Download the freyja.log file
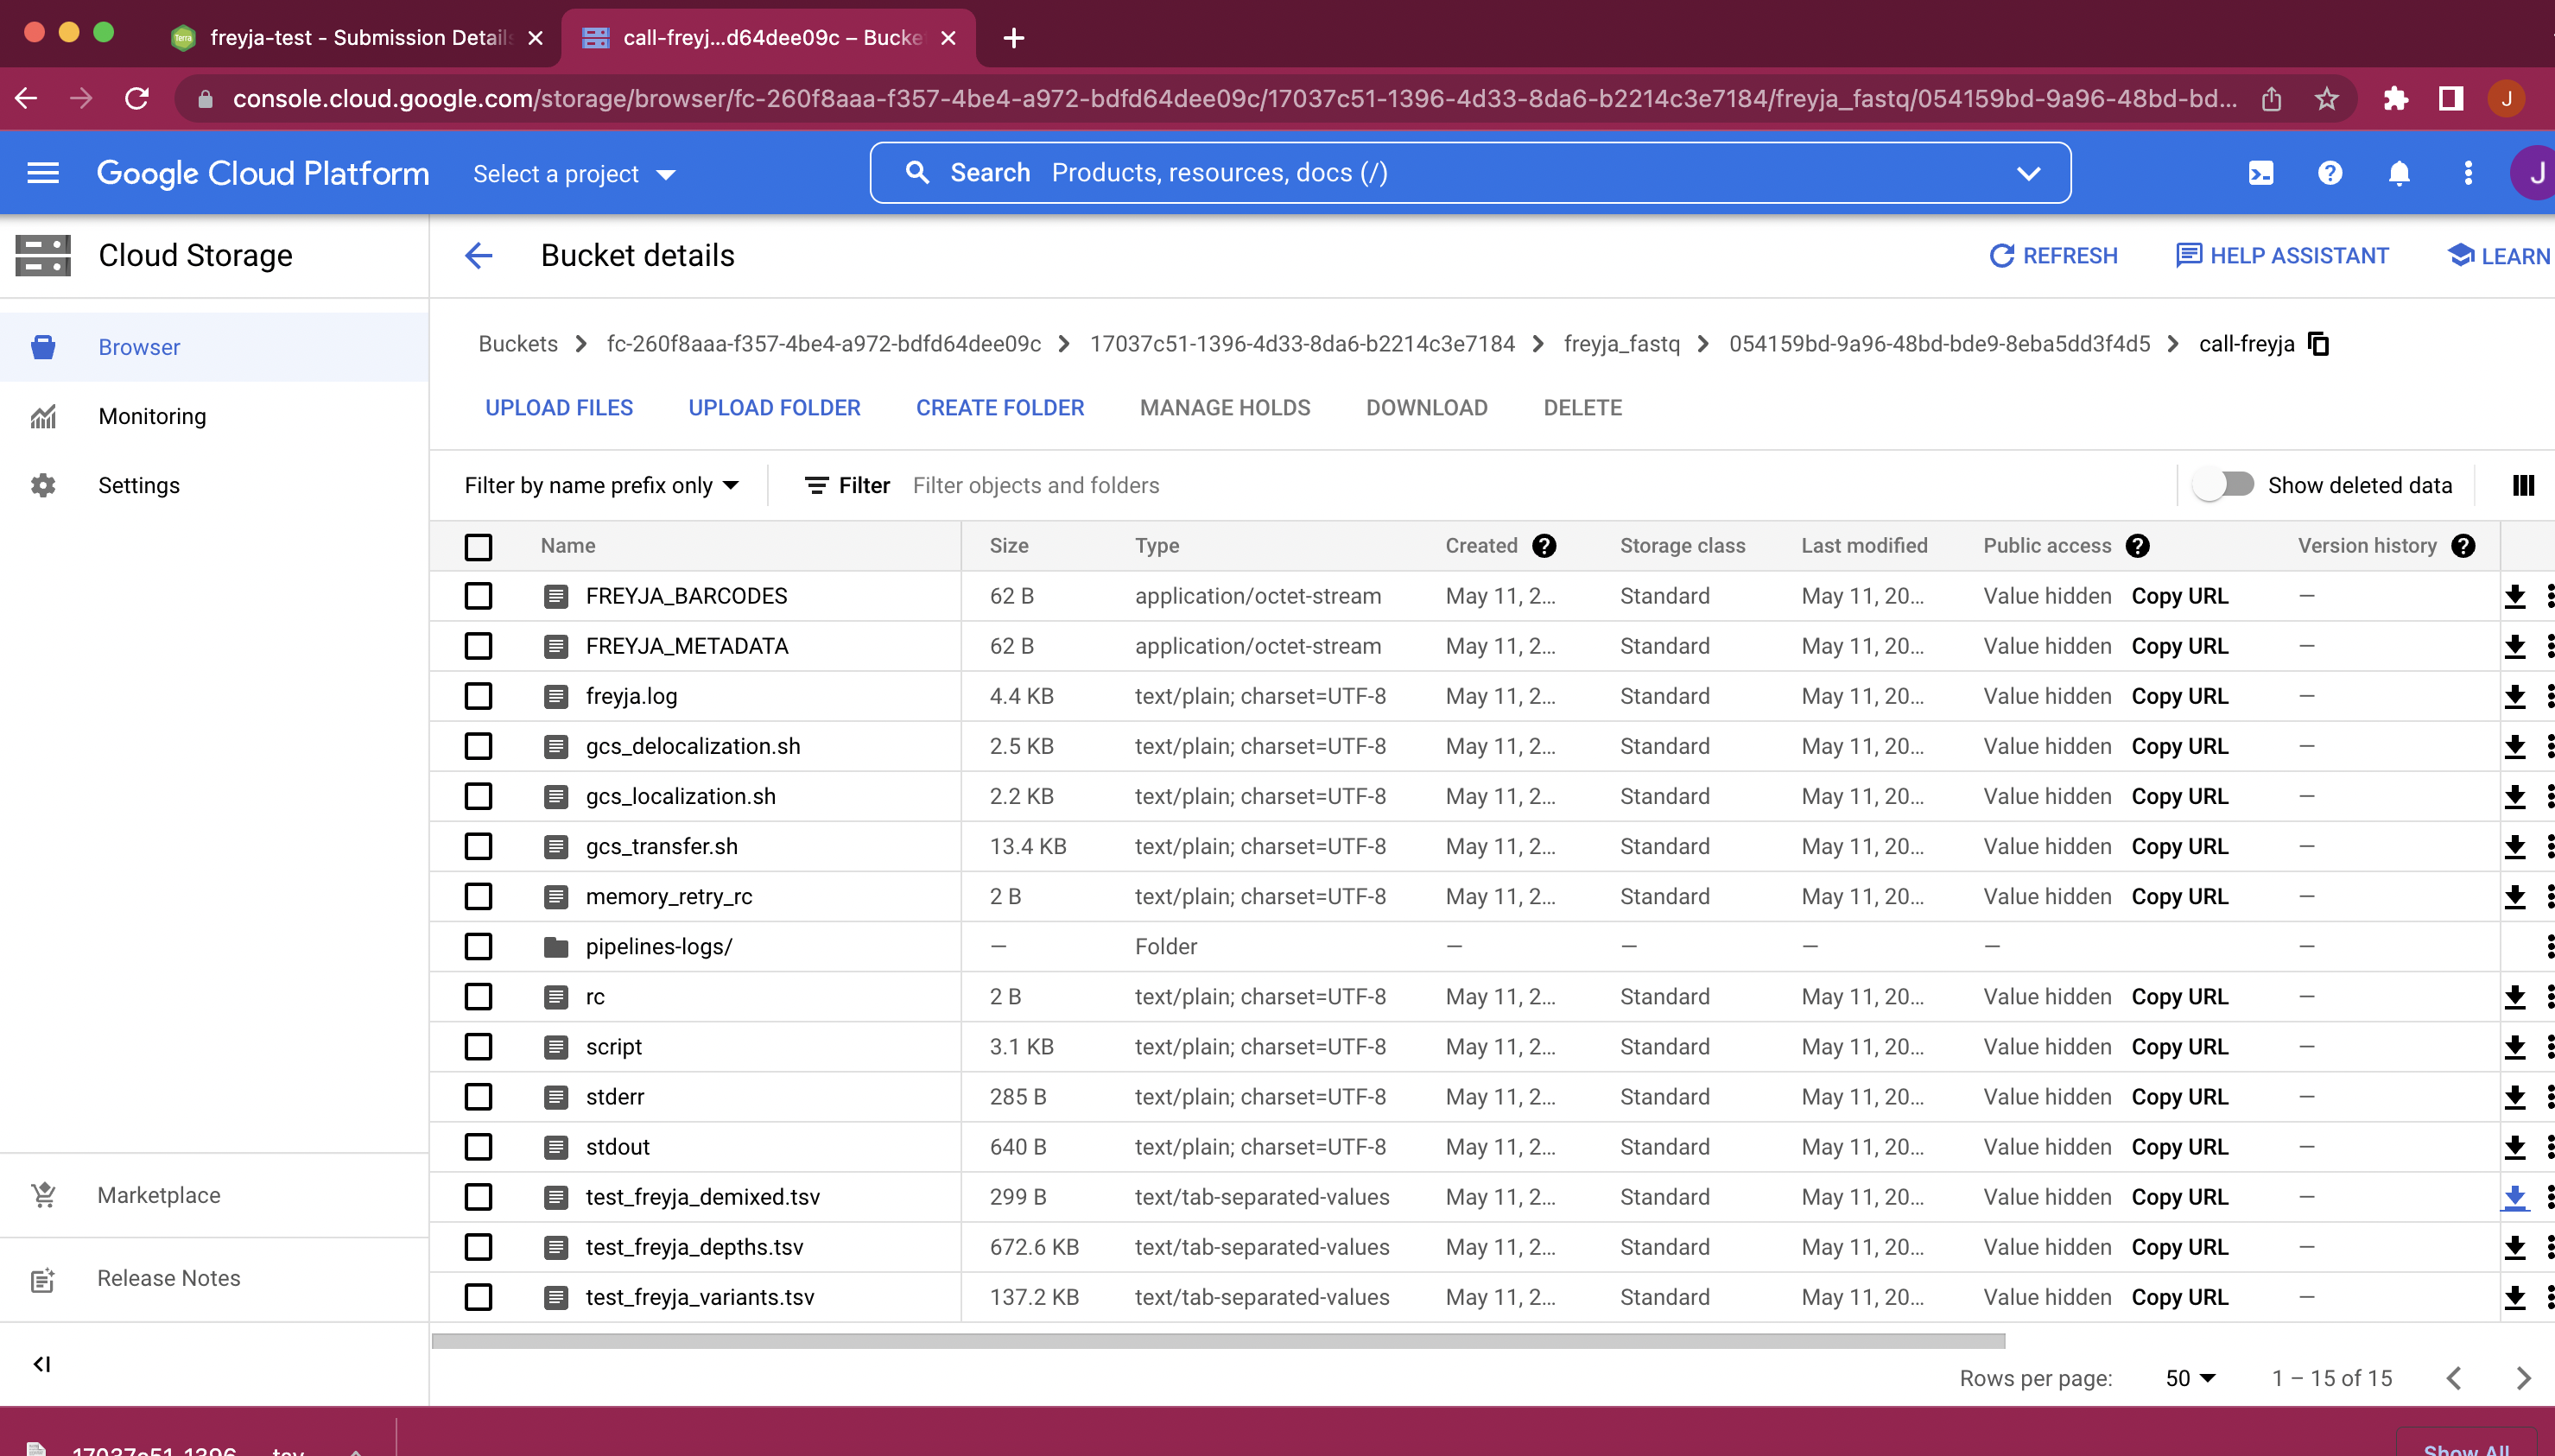The image size is (2555, 1456). point(2514,696)
